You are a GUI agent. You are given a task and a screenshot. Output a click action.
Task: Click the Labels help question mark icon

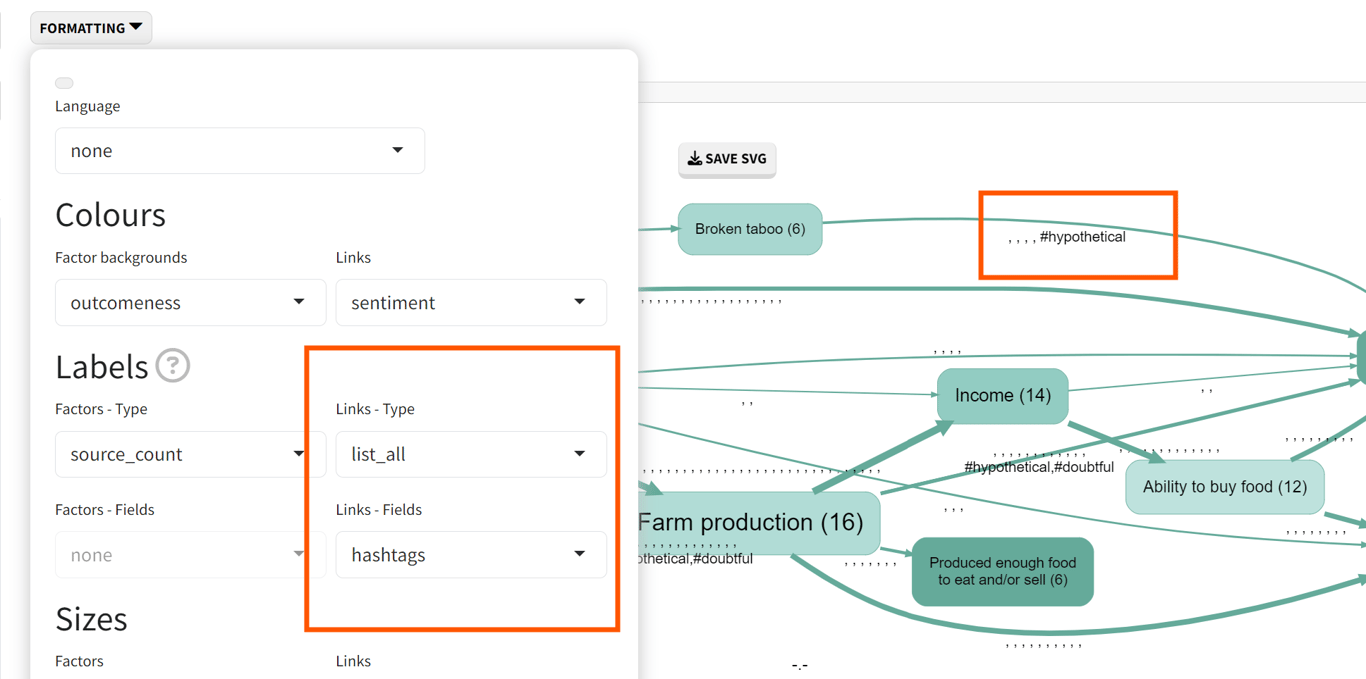(172, 366)
